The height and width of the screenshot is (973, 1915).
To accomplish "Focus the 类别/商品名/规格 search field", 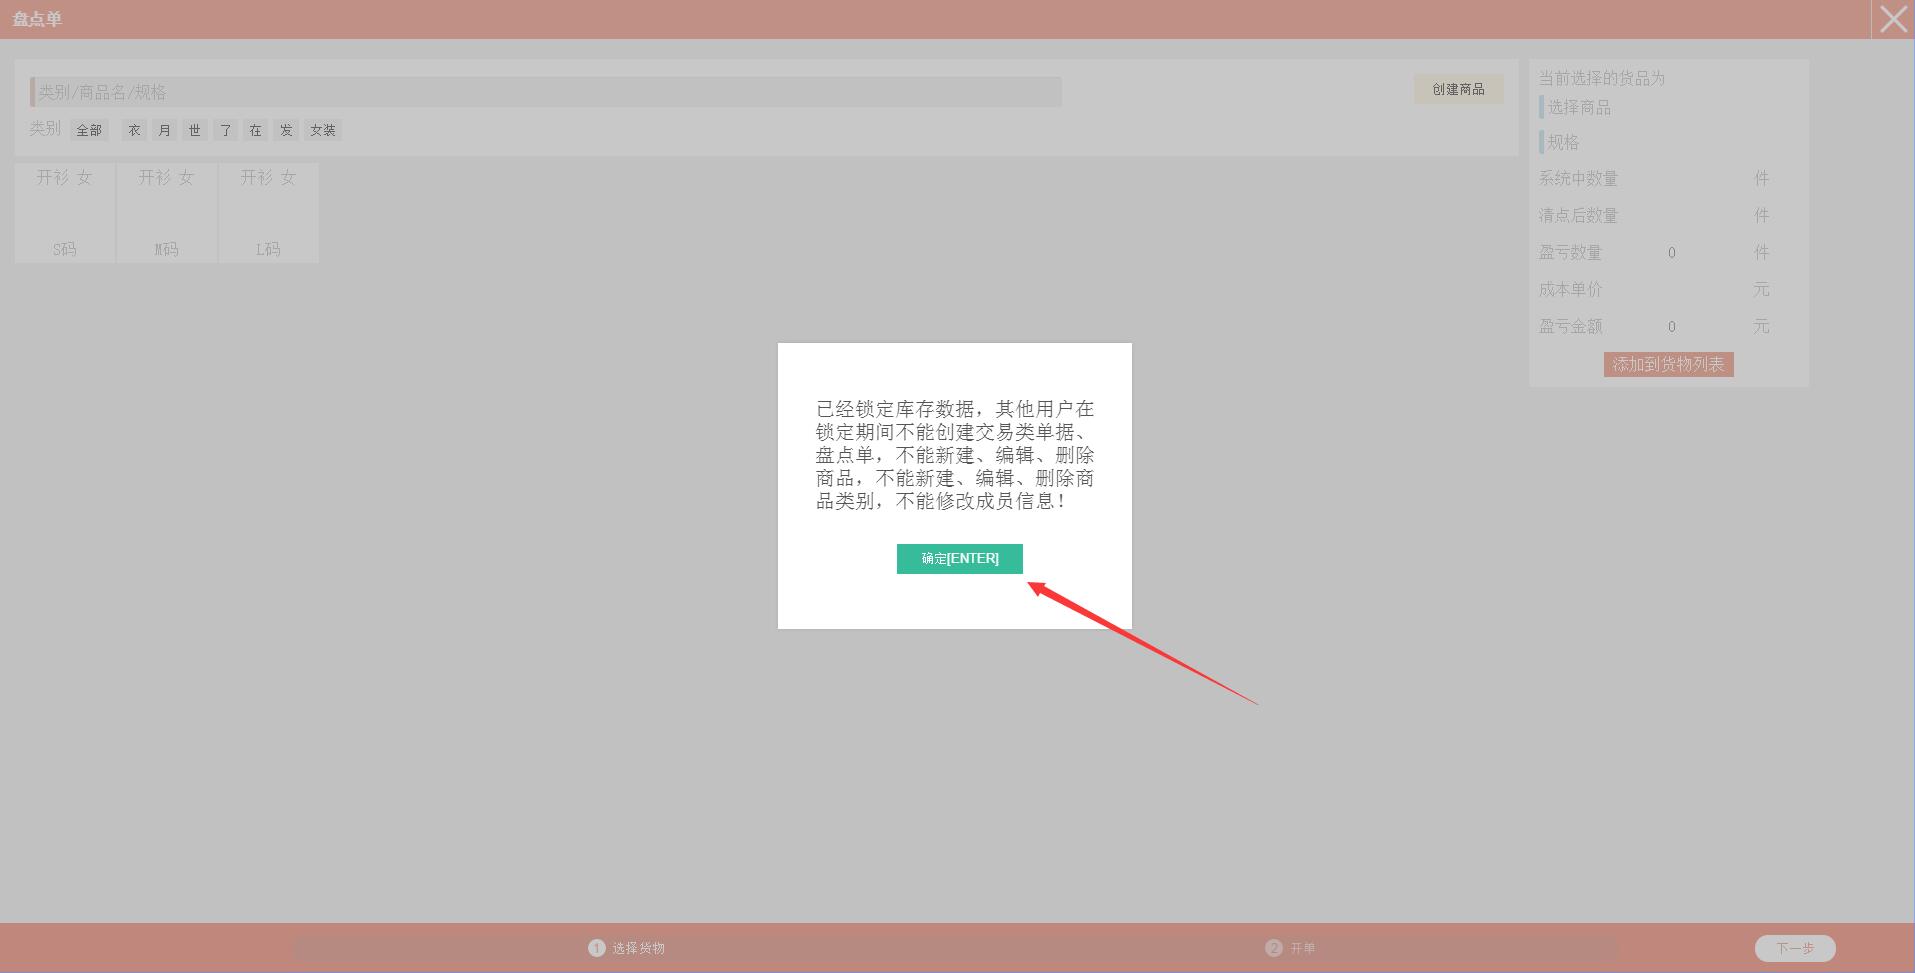I will [x=546, y=92].
